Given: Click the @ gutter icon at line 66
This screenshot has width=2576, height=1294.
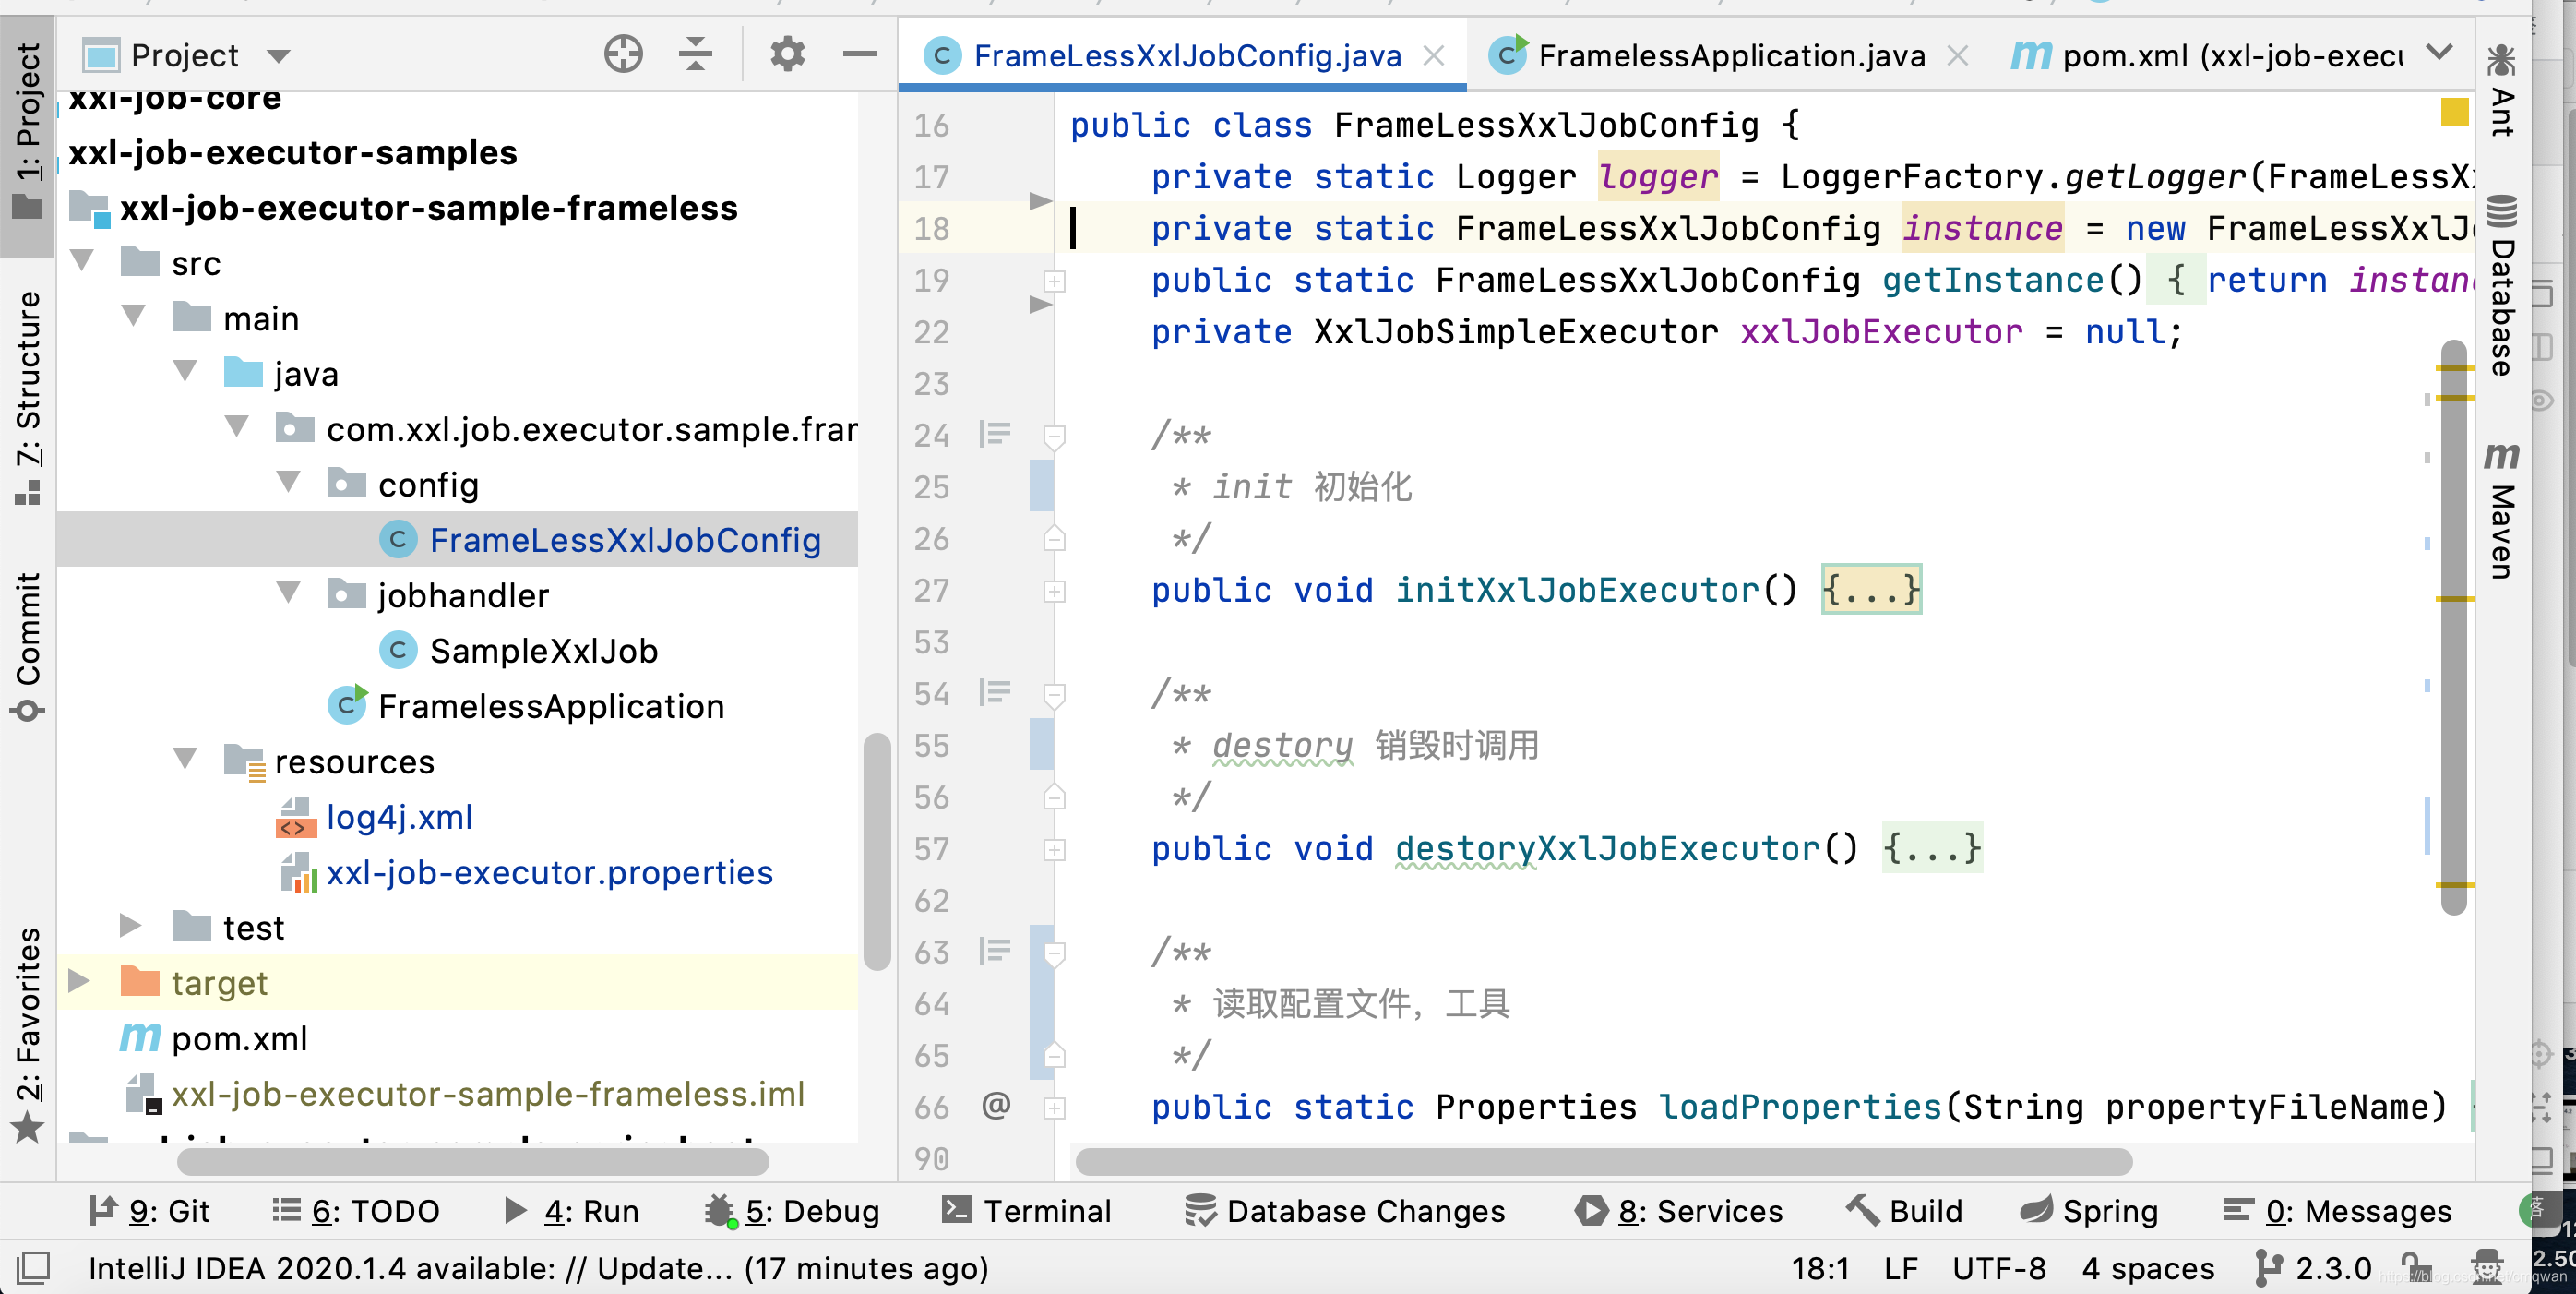Looking at the screenshot, I should tap(996, 1105).
